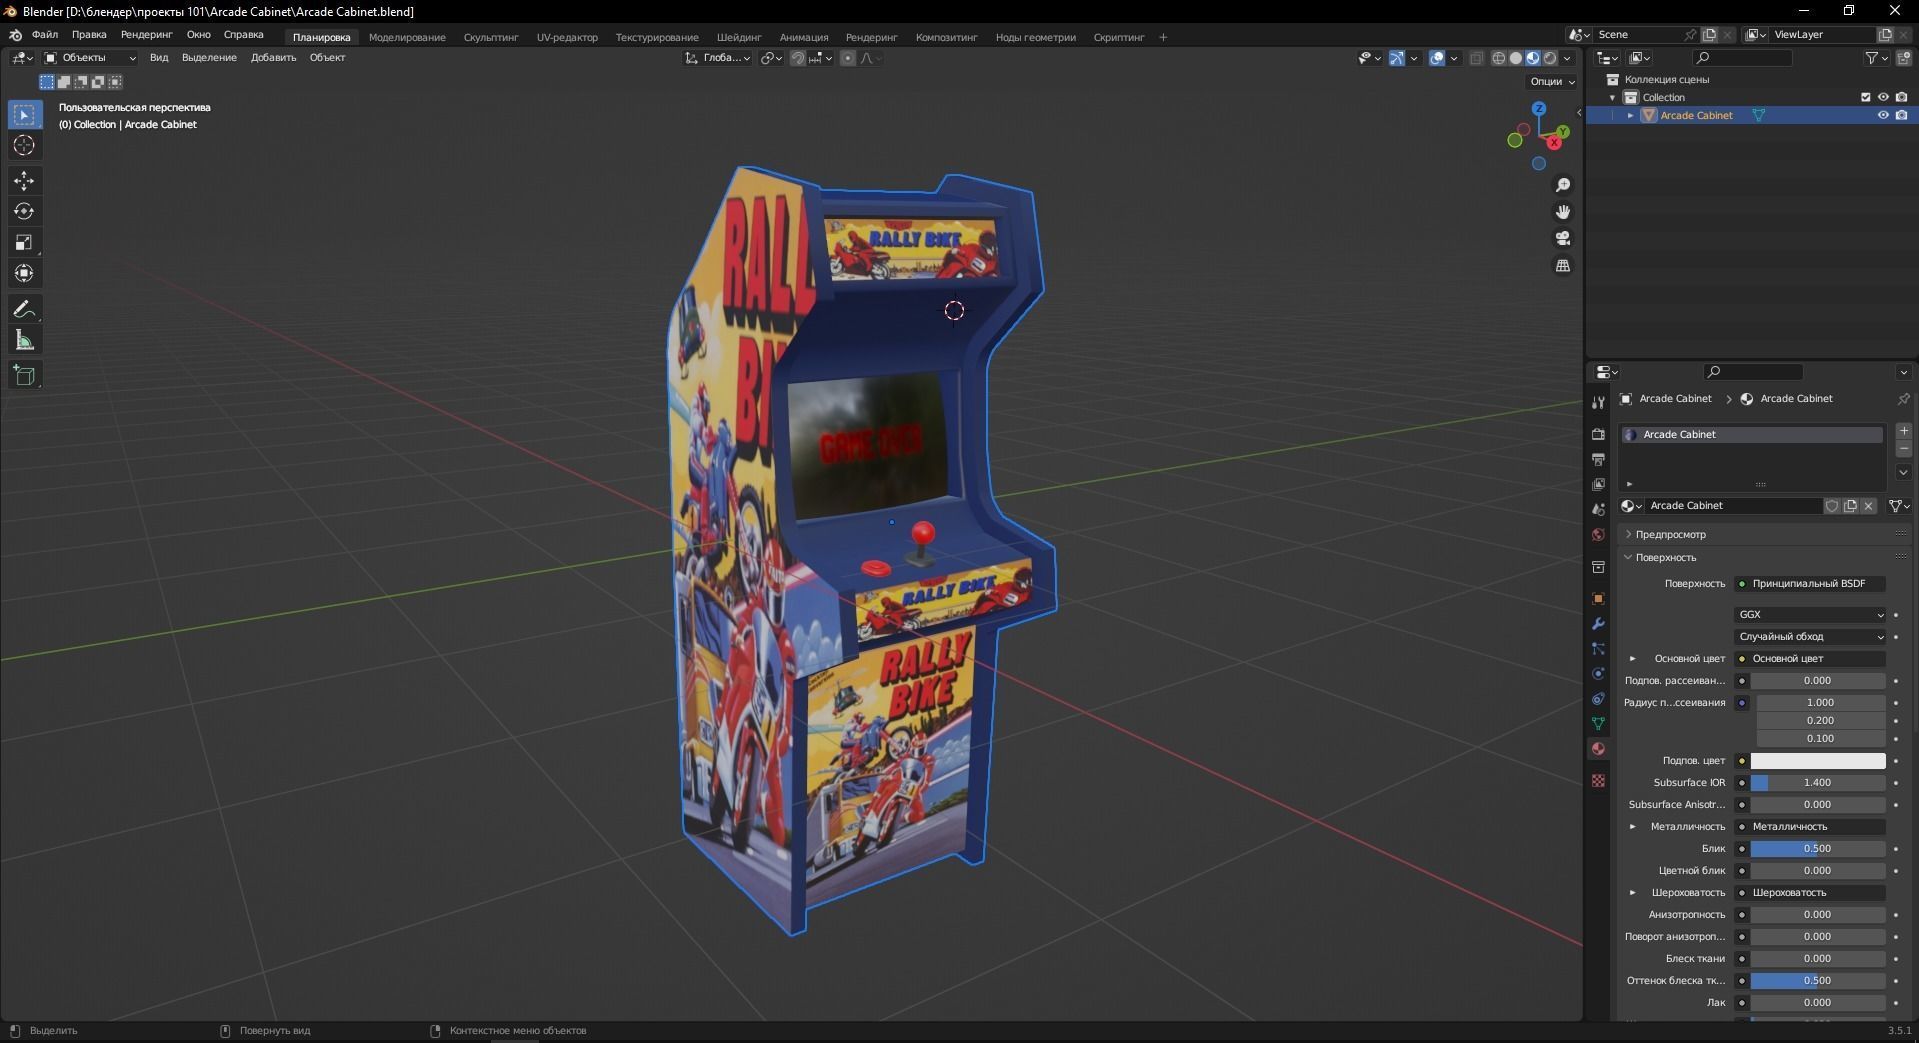Open the Render properties tab
This screenshot has width=1919, height=1043.
coord(1598,434)
